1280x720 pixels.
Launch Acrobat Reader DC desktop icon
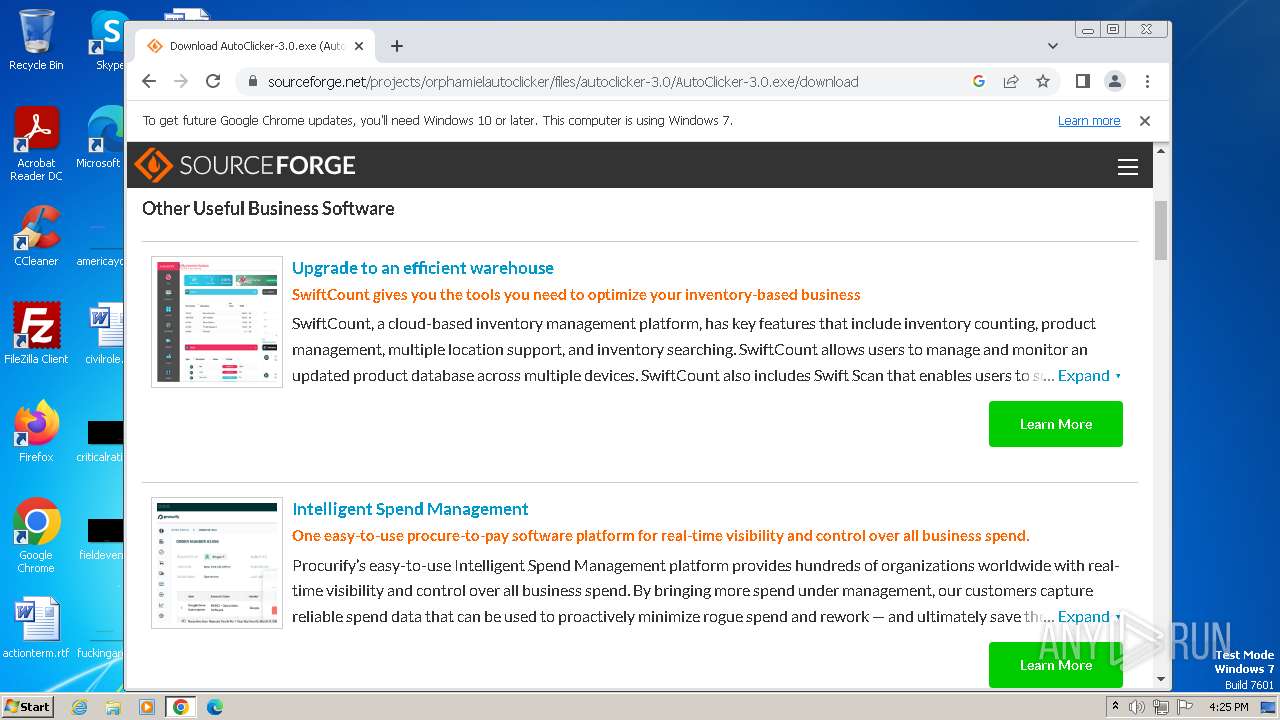pos(36,145)
